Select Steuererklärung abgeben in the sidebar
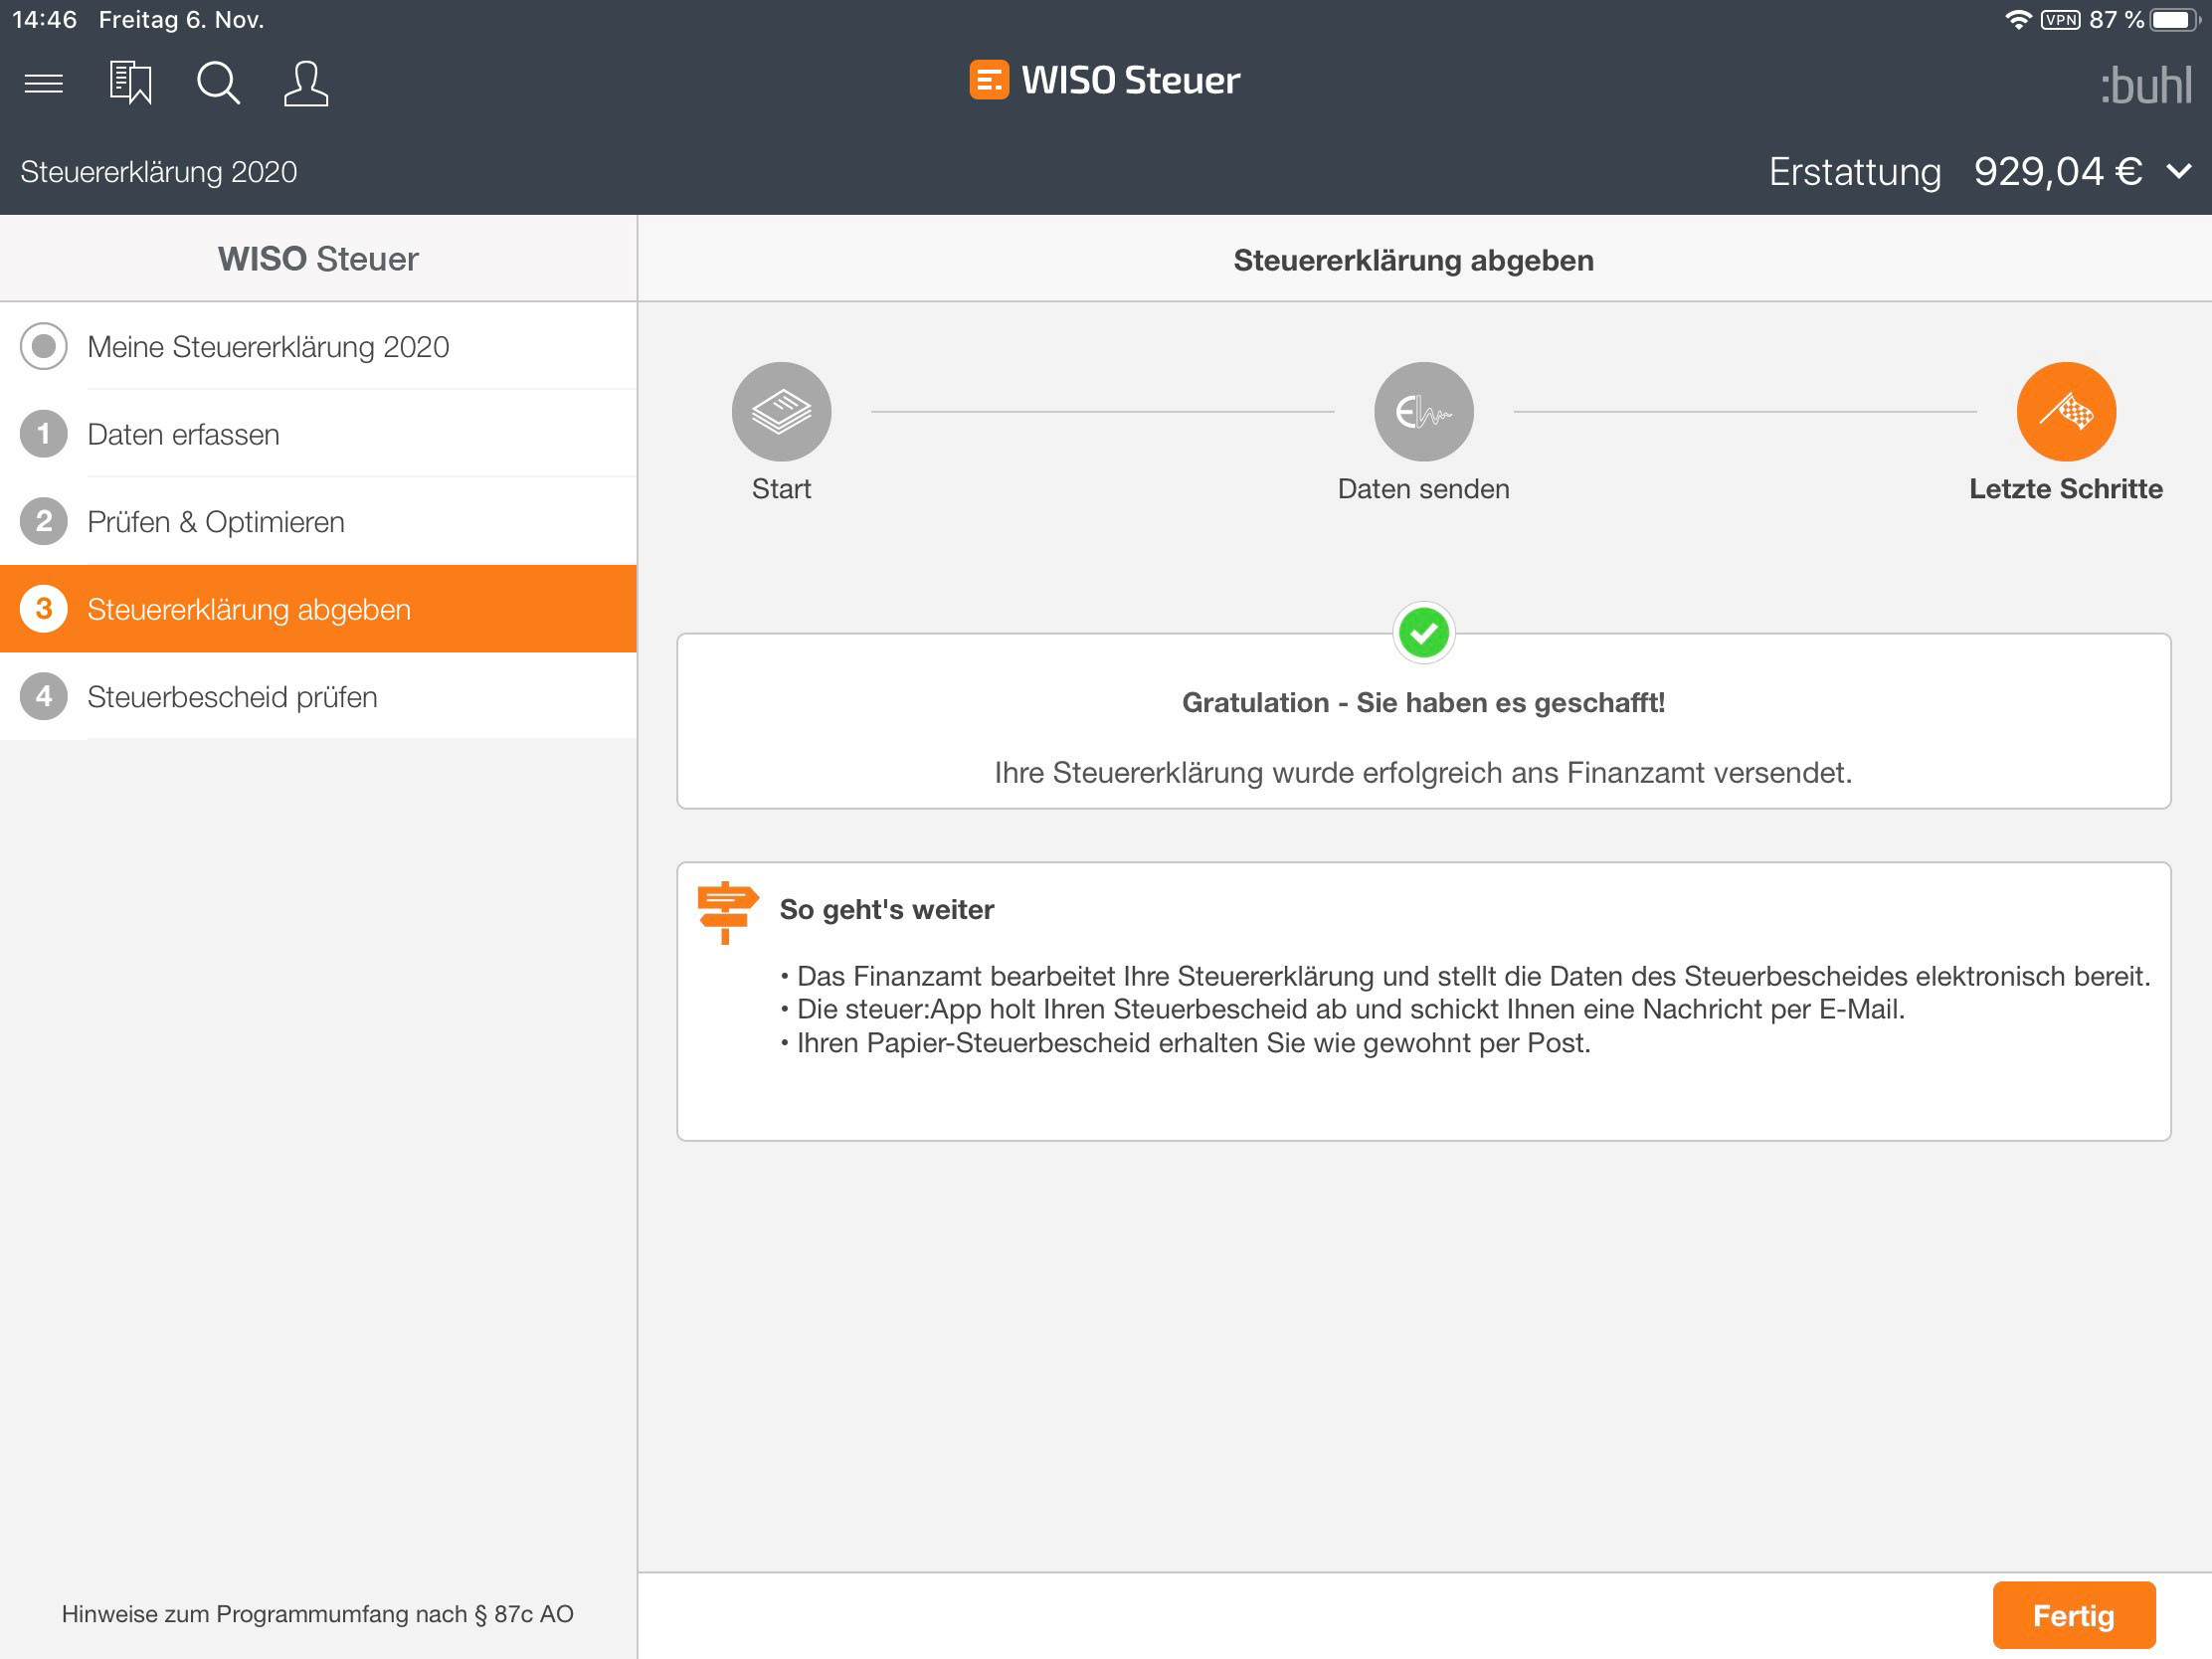Screen dimensions: 2212x1659 click(x=248, y=609)
